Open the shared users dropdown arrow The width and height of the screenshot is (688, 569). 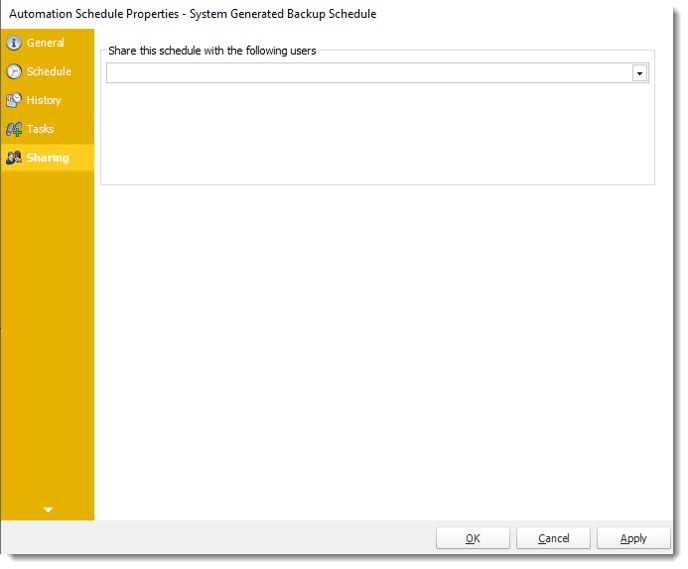(x=639, y=73)
